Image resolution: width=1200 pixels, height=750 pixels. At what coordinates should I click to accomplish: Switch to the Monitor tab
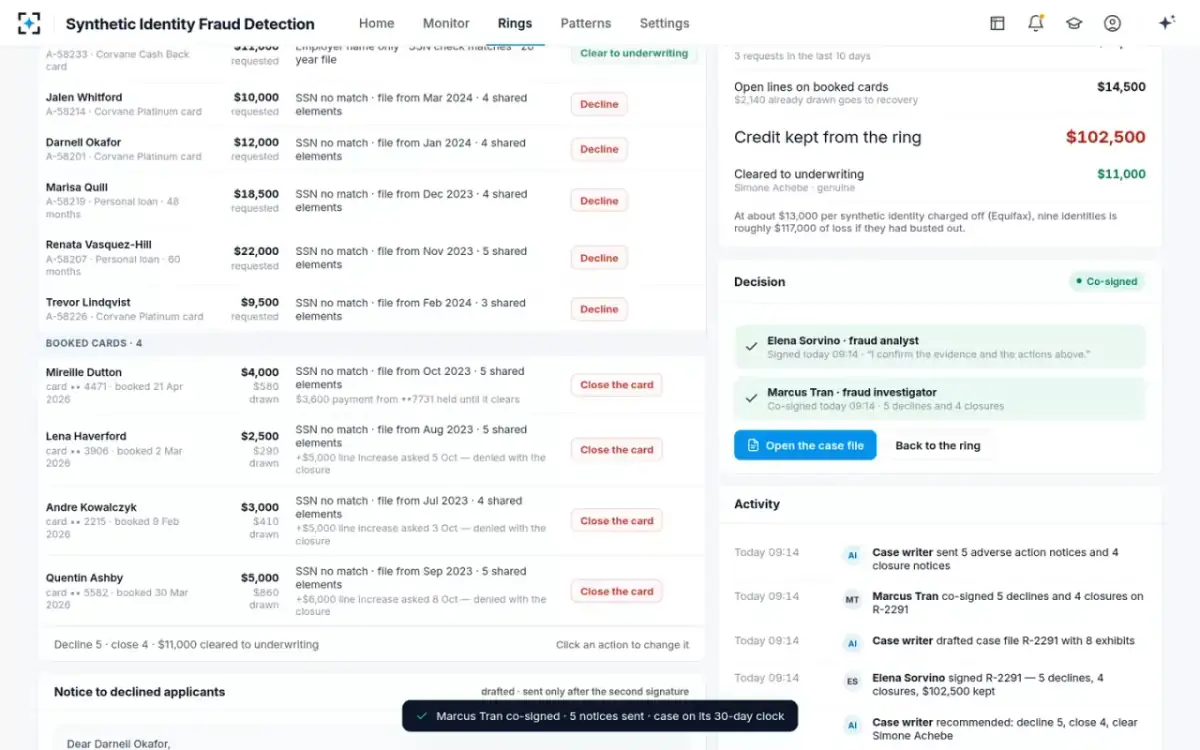tap(446, 23)
